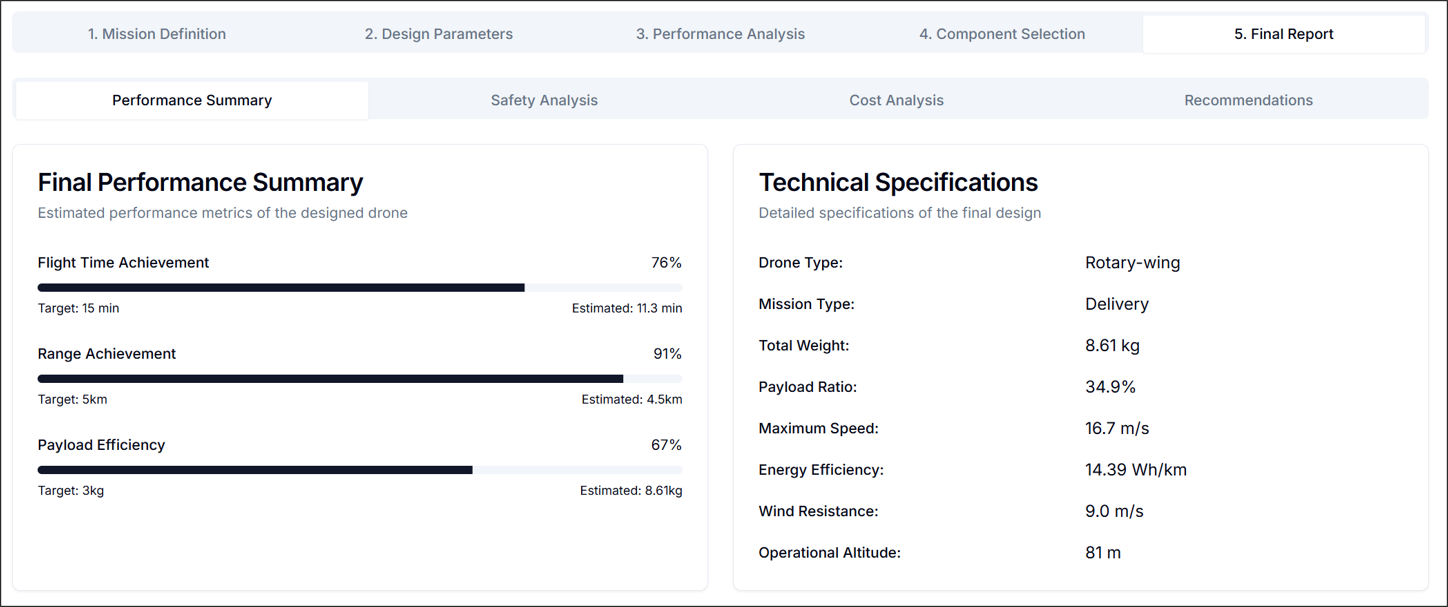Click the Flight Time Achievement progress bar
Image resolution: width=1448 pixels, height=607 pixels.
point(360,287)
